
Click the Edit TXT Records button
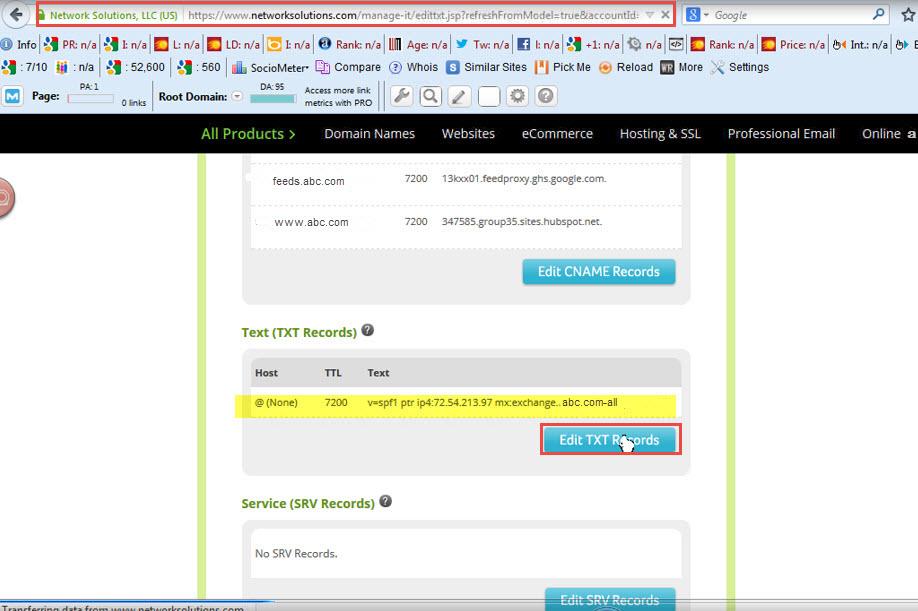tap(609, 440)
